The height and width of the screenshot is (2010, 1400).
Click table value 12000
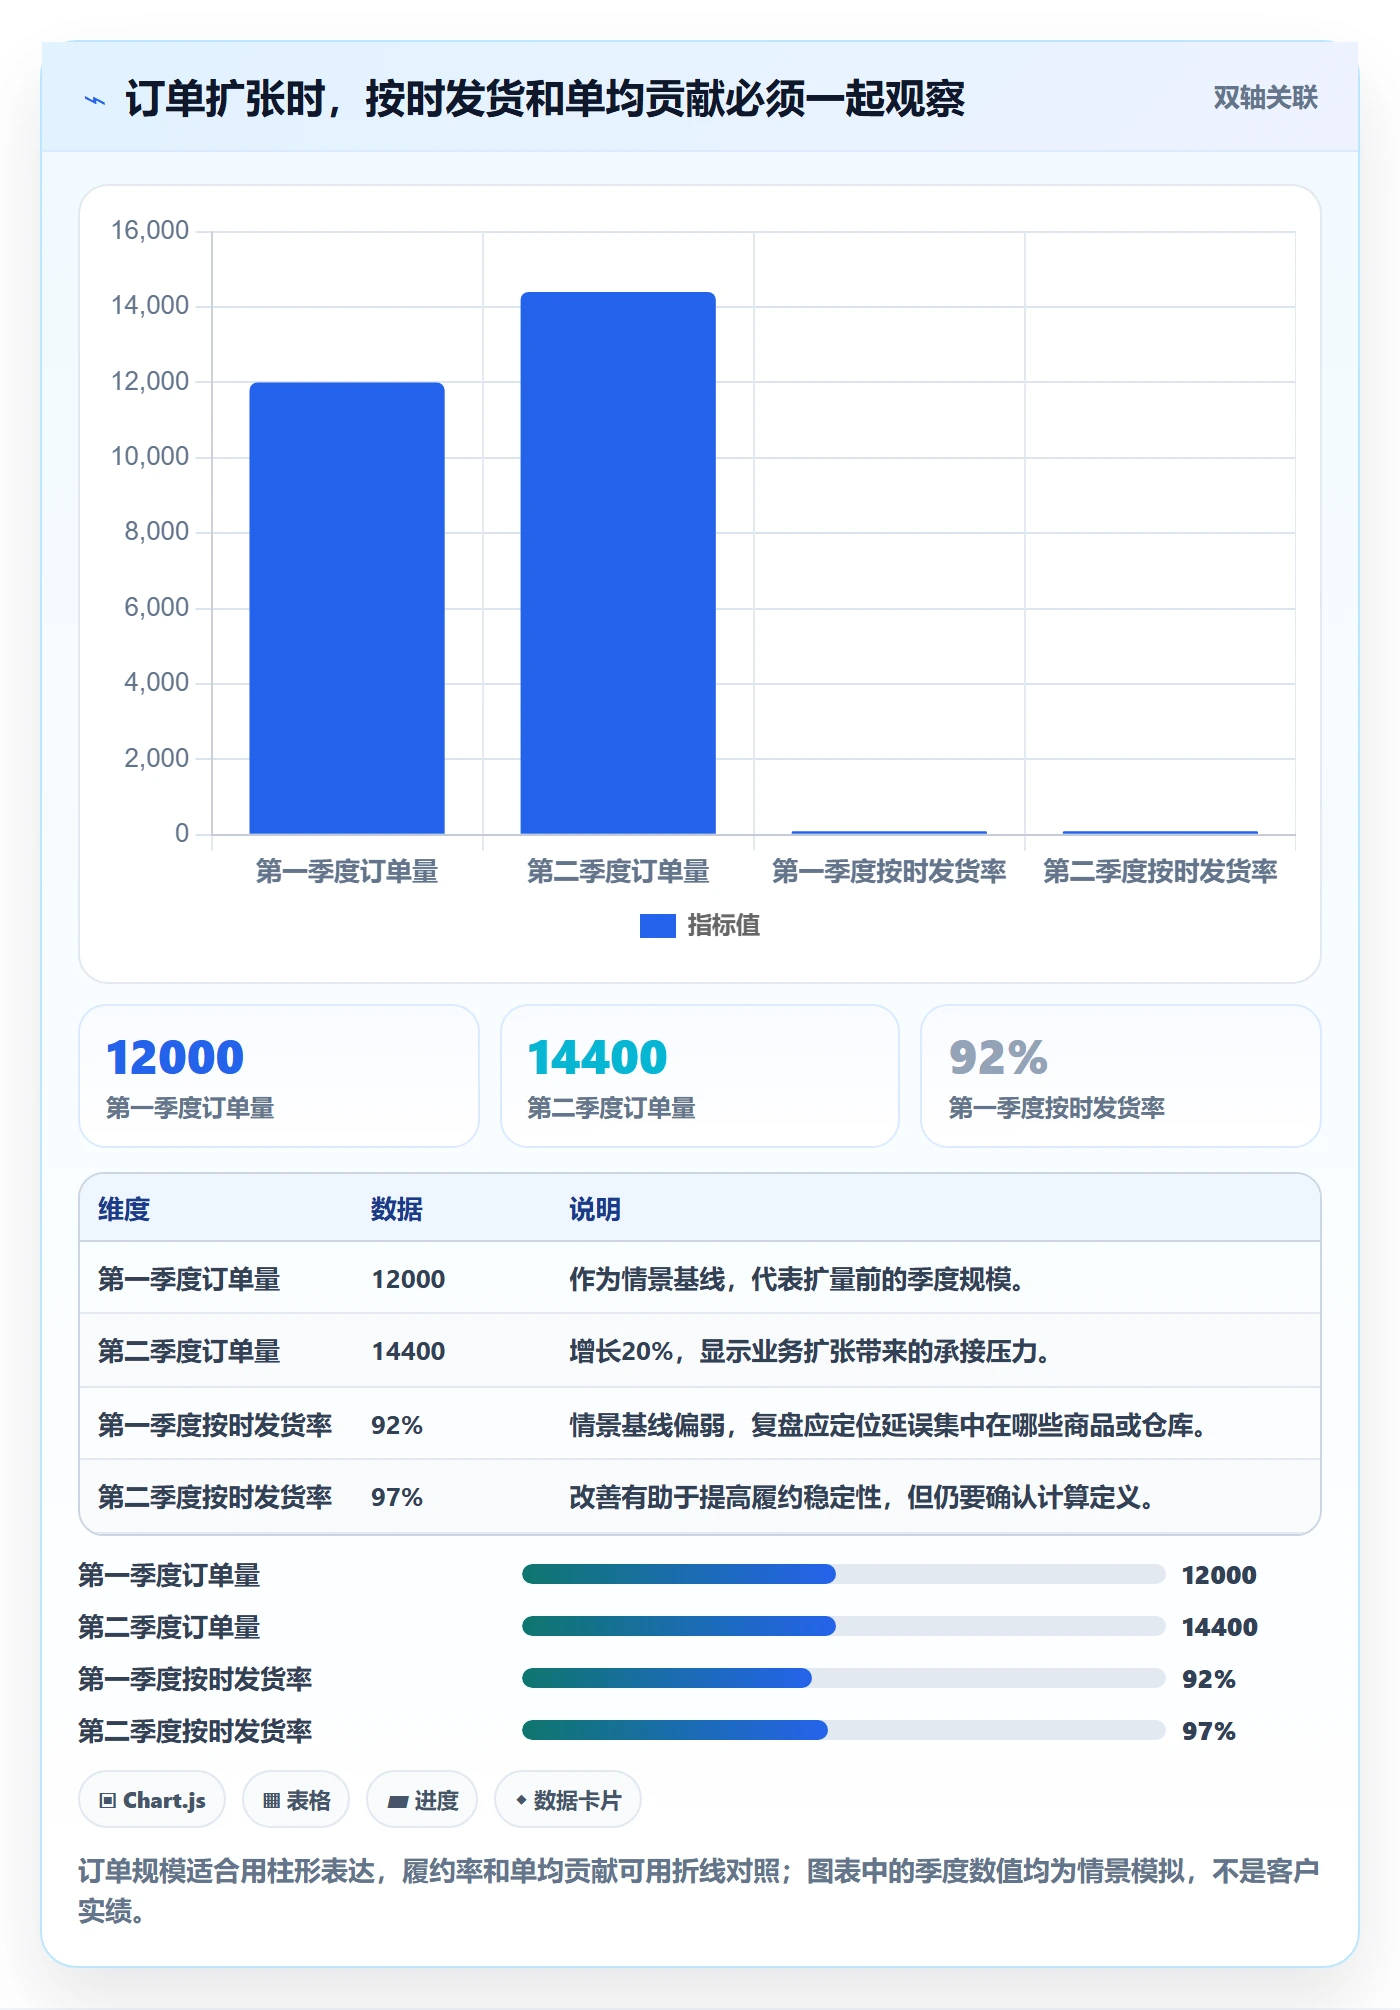[408, 1279]
